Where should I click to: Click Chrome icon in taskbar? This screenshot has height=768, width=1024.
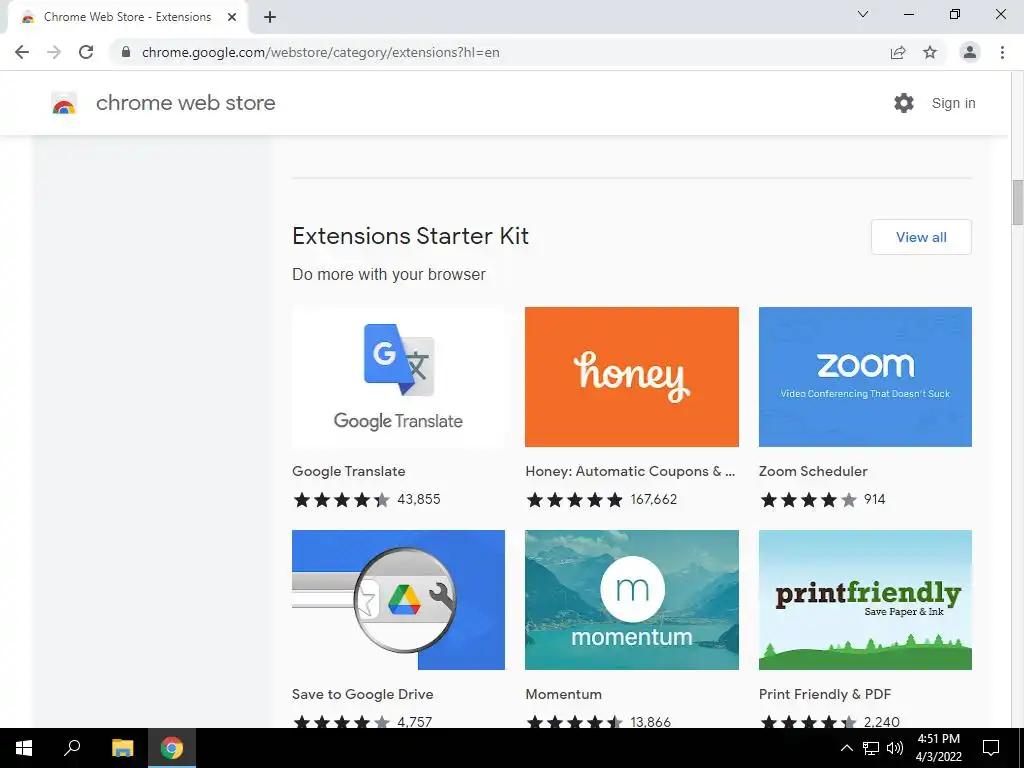click(x=172, y=748)
